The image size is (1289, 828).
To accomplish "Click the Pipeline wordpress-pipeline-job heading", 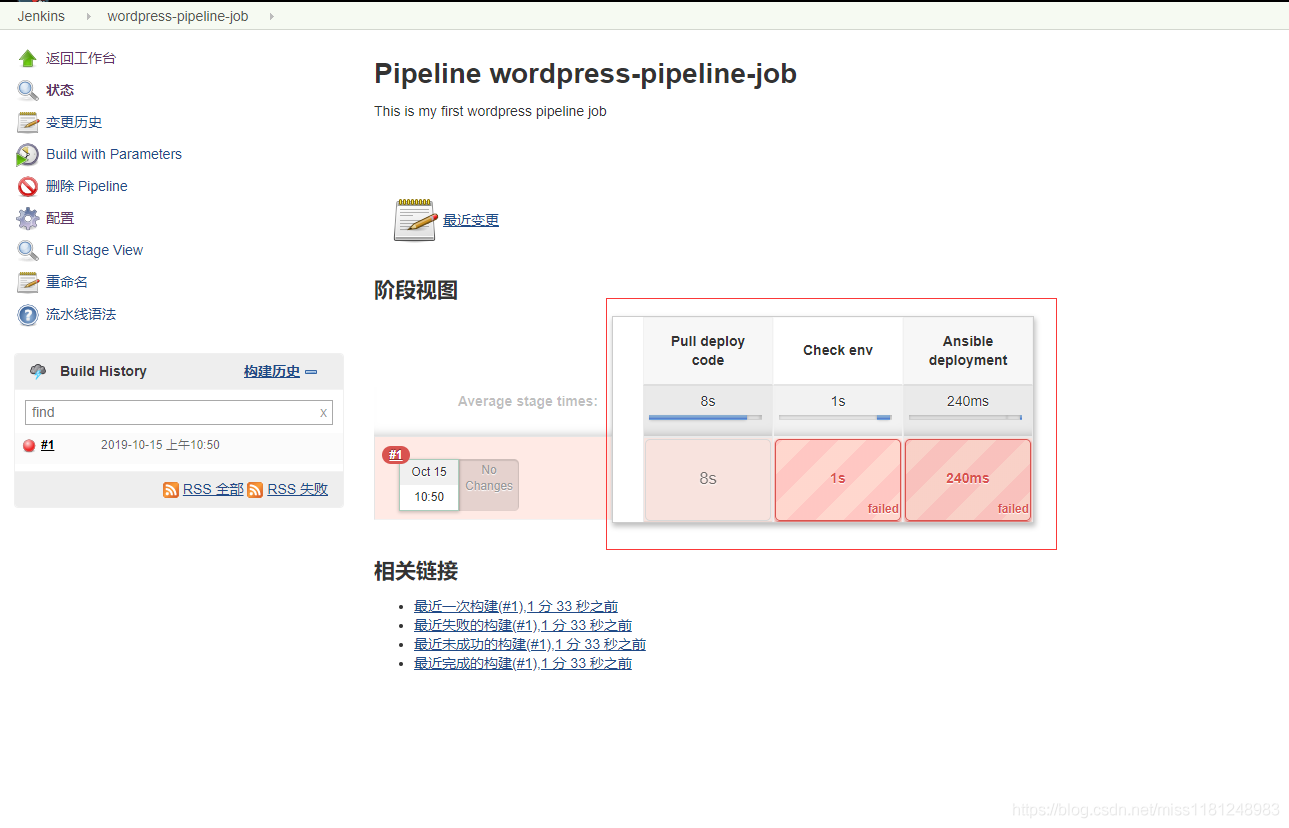I will click(x=585, y=73).
